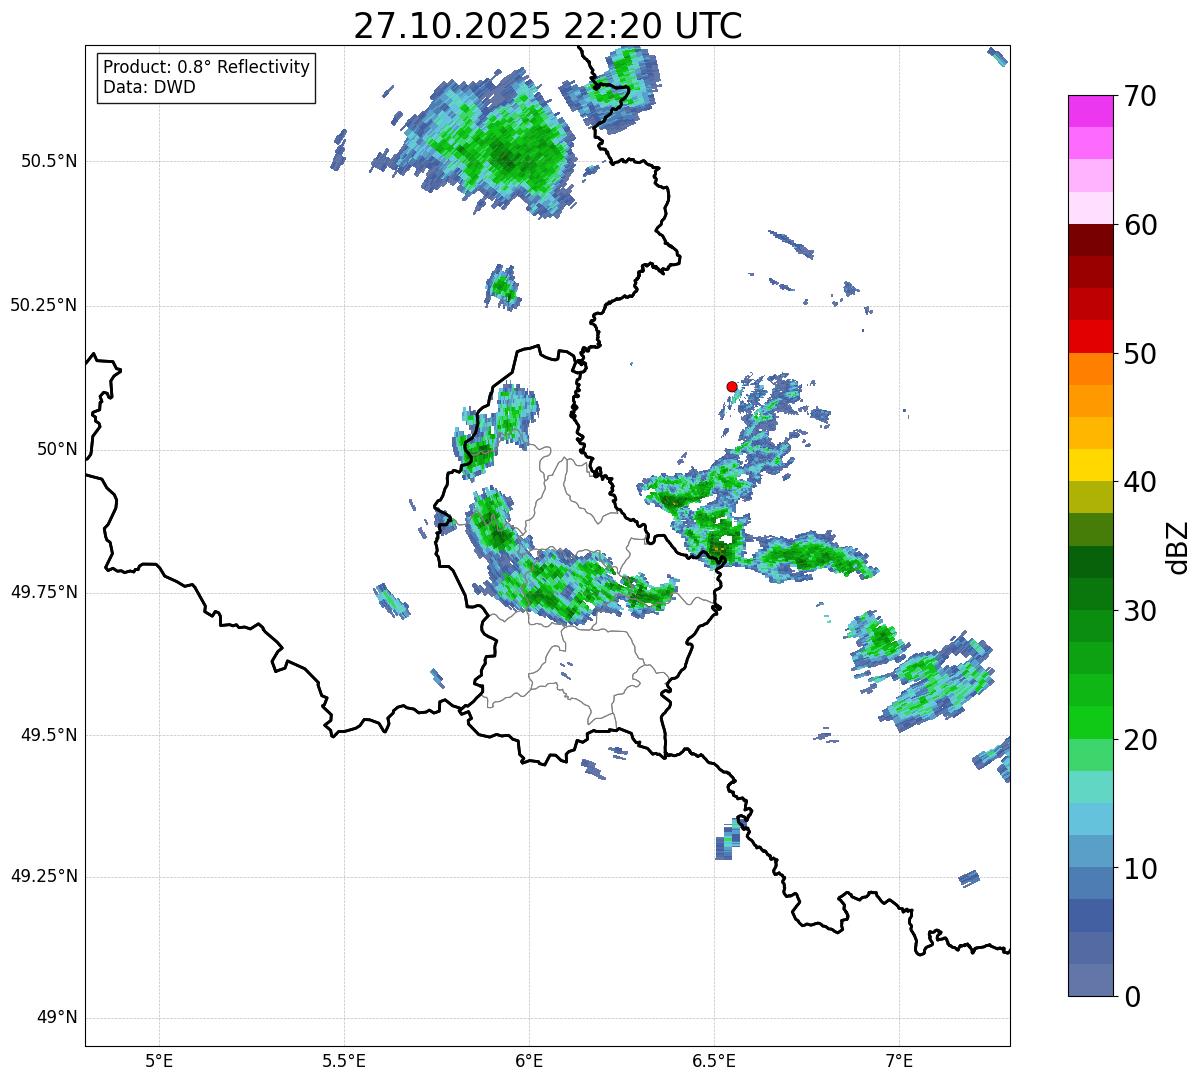This screenshot has height=1081, width=1202.
Task: Pick the turquoise swatch between 10 and 20
Action: (x=1091, y=787)
